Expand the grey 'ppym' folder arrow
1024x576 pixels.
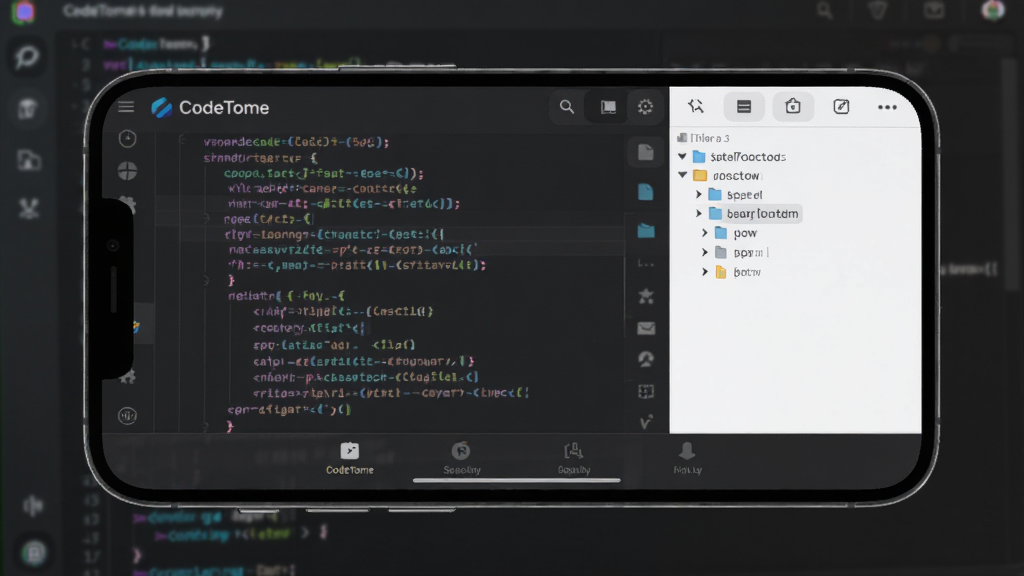pos(705,252)
